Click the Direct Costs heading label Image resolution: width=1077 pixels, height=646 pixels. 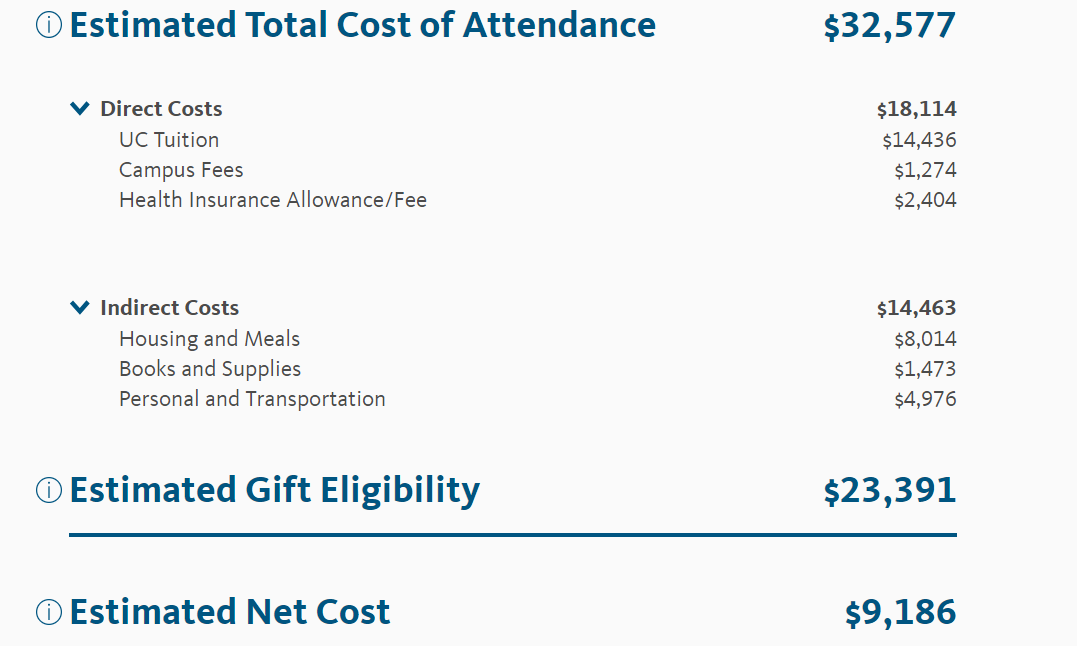tap(161, 109)
